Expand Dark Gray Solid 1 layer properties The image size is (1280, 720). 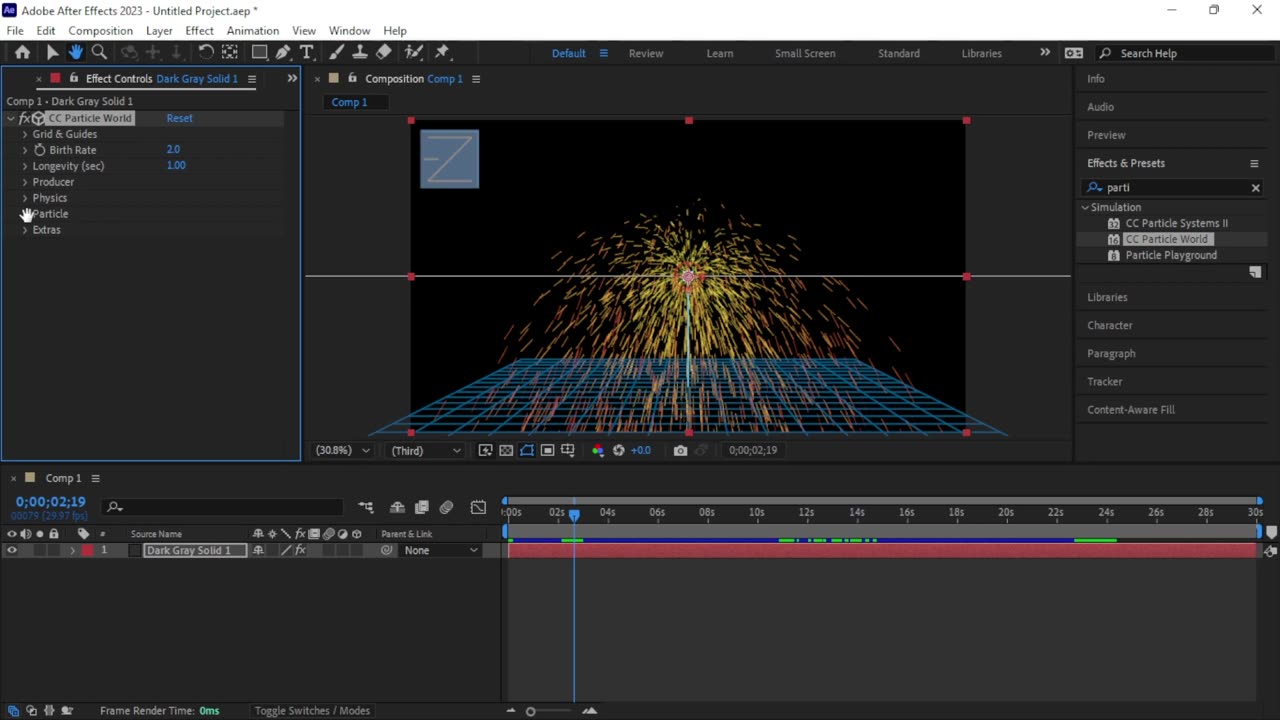[x=72, y=551]
